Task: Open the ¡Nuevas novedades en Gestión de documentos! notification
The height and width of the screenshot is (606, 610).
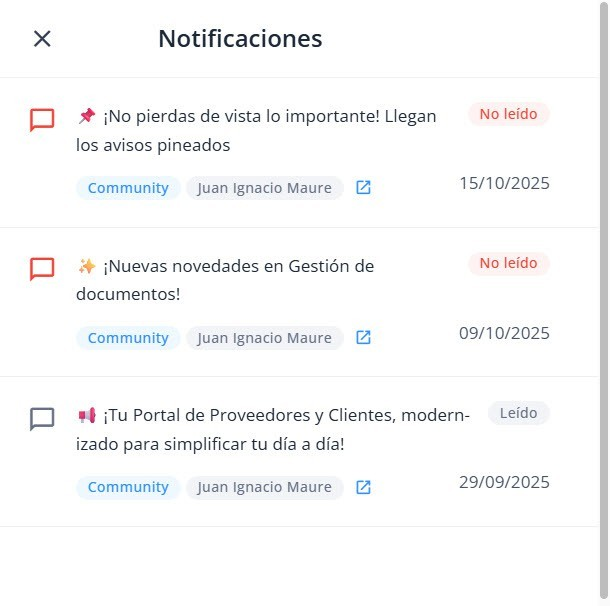Action: [x=225, y=280]
